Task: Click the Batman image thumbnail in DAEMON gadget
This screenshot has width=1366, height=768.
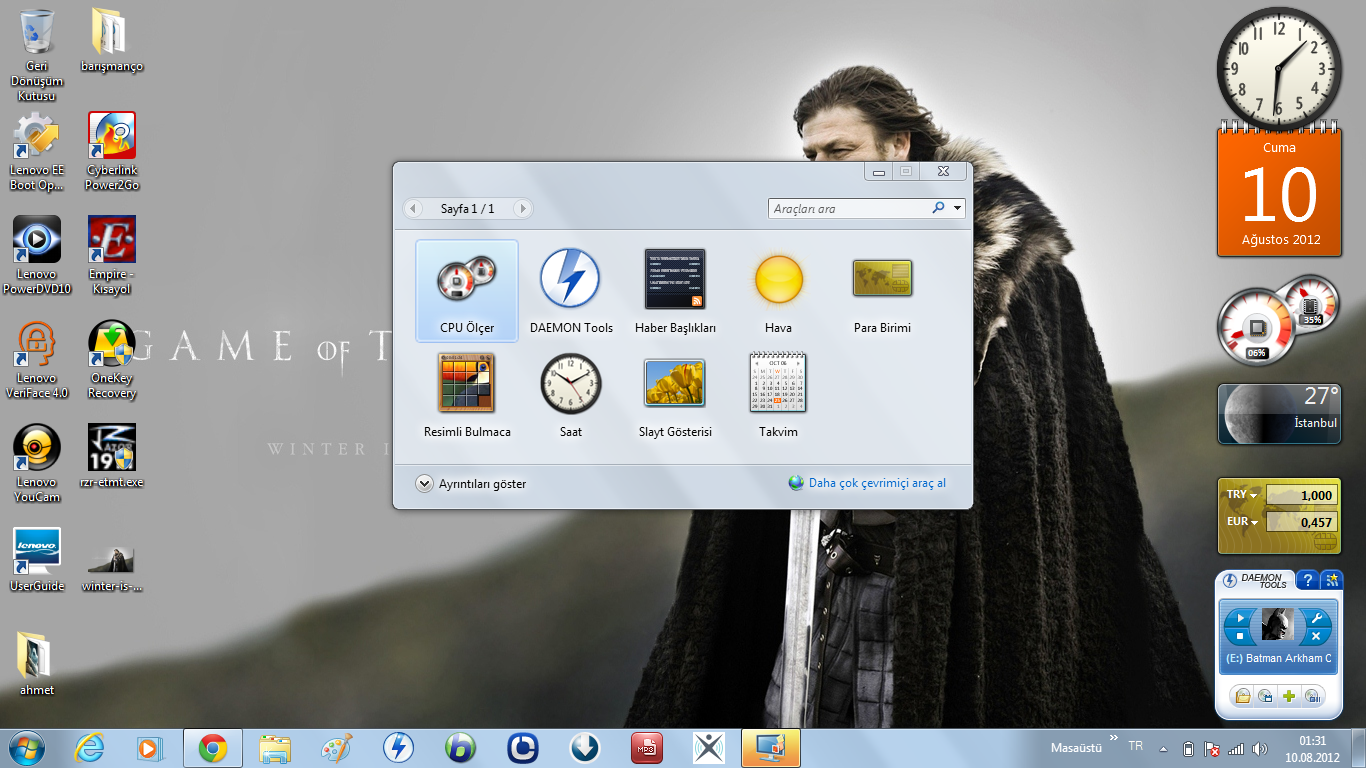Action: [x=1277, y=626]
